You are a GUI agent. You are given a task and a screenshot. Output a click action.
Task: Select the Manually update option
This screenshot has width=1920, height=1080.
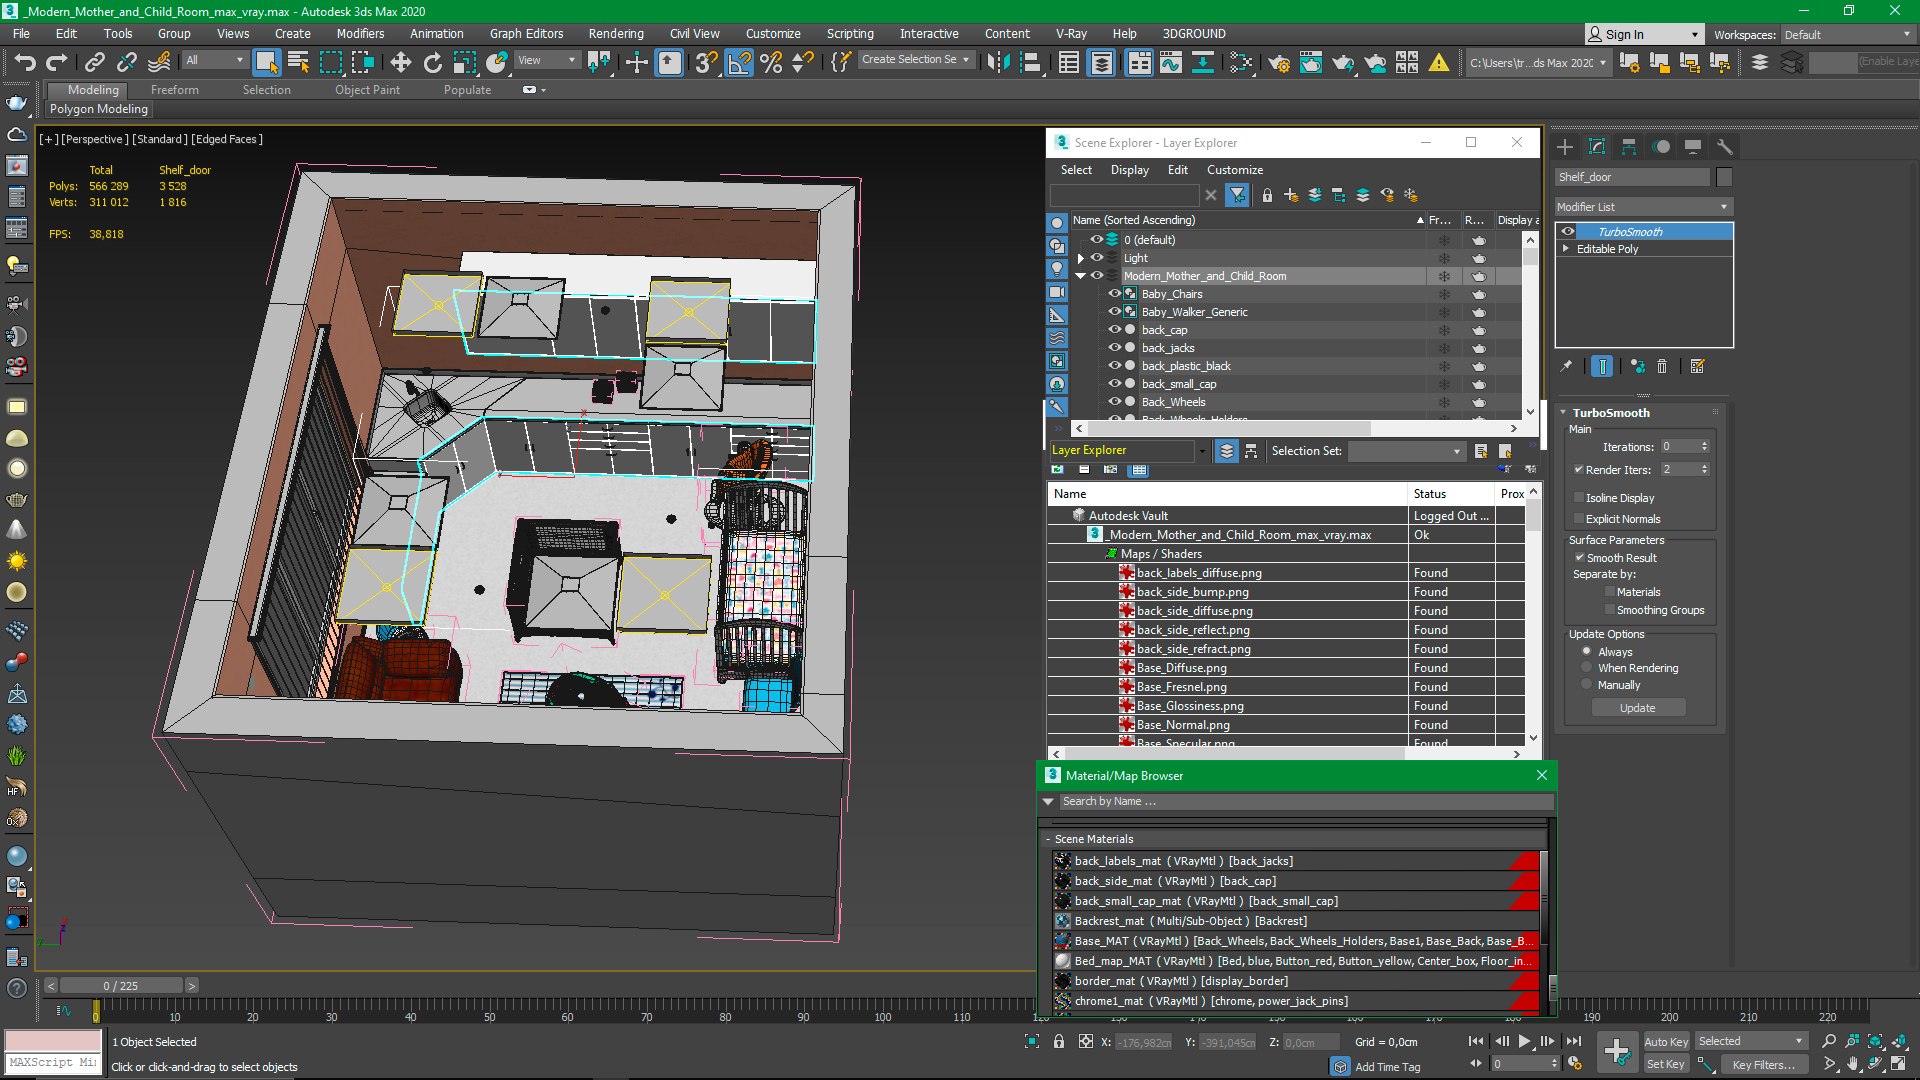point(1586,685)
